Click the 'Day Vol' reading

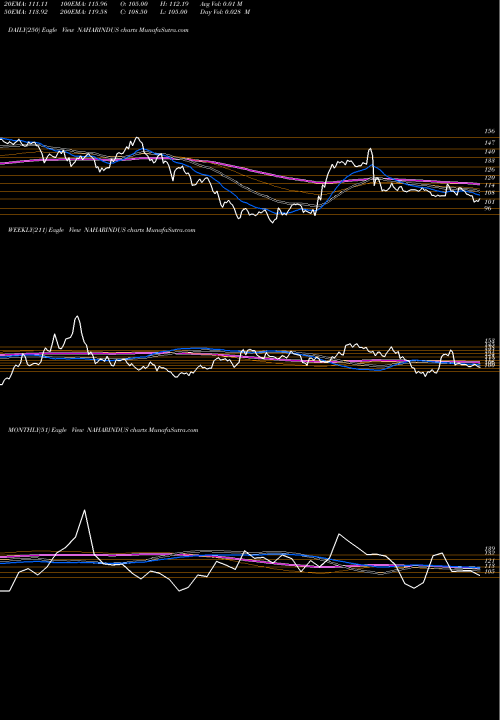pyautogui.click(x=225, y=12)
